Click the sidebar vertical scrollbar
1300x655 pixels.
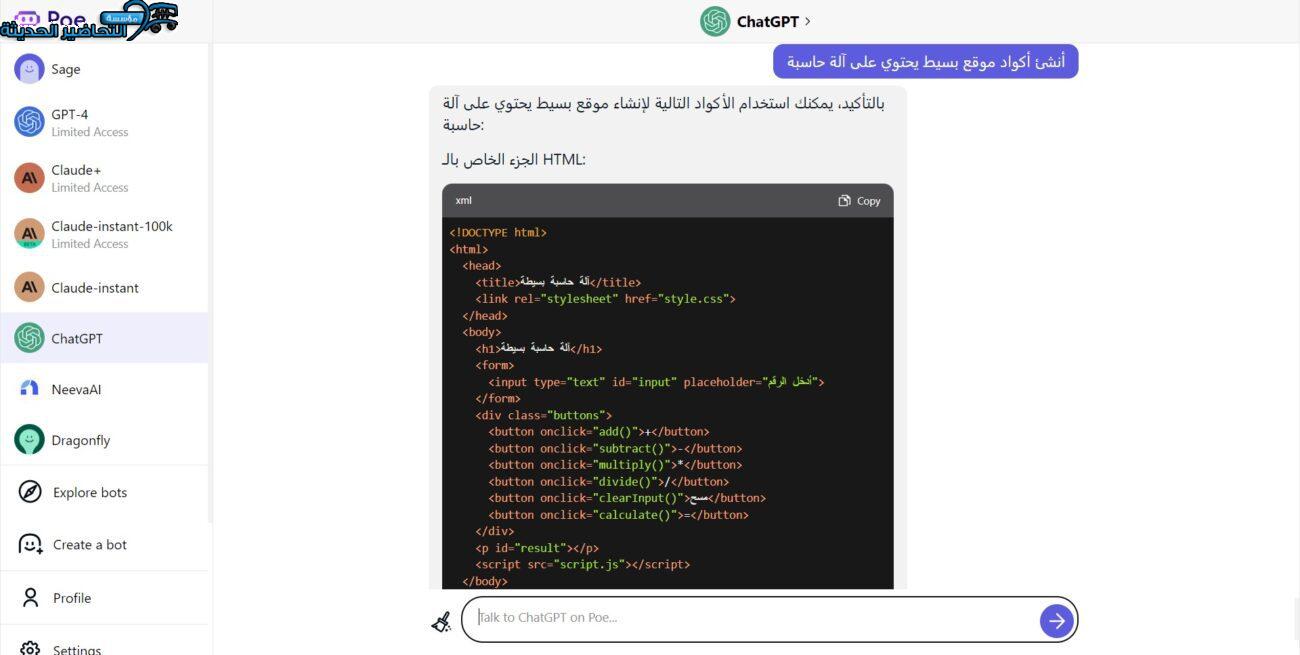click(210, 280)
